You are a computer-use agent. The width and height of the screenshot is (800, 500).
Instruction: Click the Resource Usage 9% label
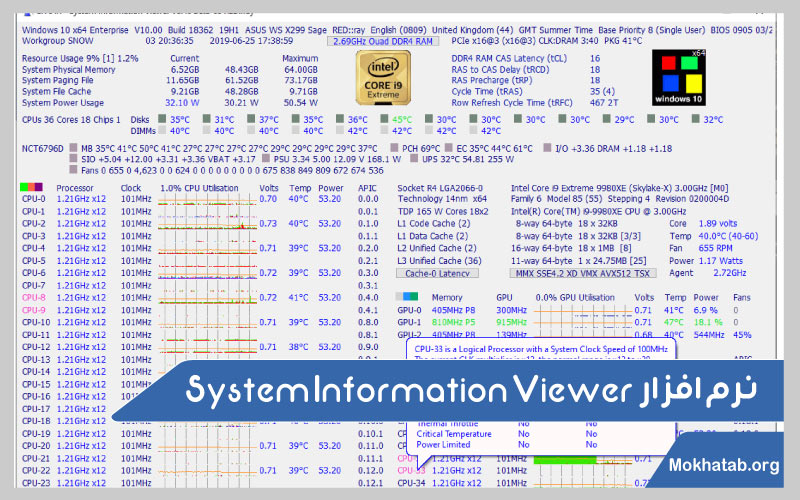click(x=80, y=59)
